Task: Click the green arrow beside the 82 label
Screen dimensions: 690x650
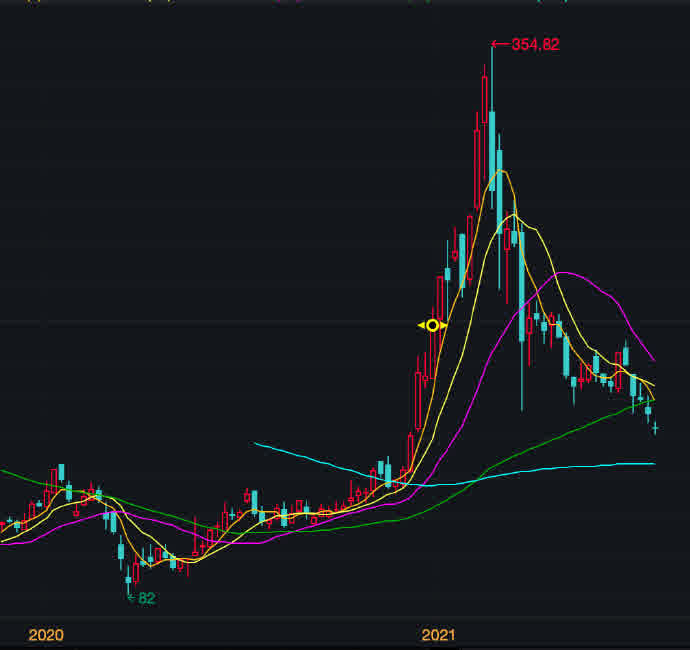Action: click(x=131, y=598)
